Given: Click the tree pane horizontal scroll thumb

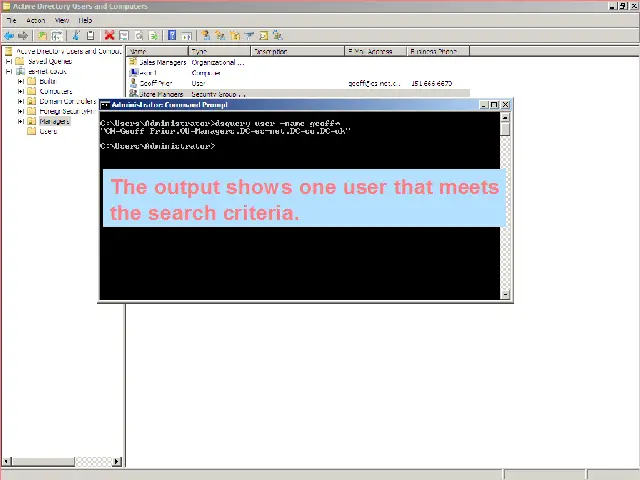Looking at the screenshot, I should pos(43,461).
